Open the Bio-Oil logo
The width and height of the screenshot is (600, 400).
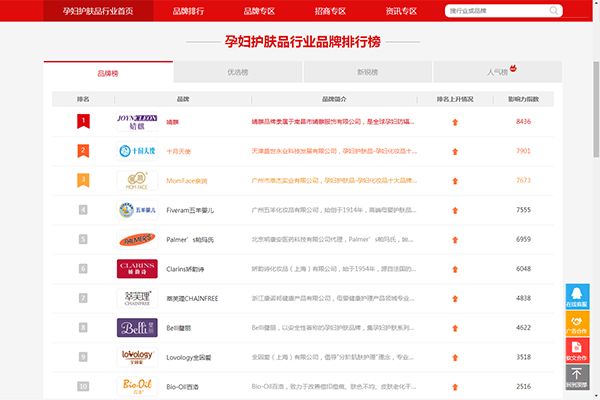(137, 386)
